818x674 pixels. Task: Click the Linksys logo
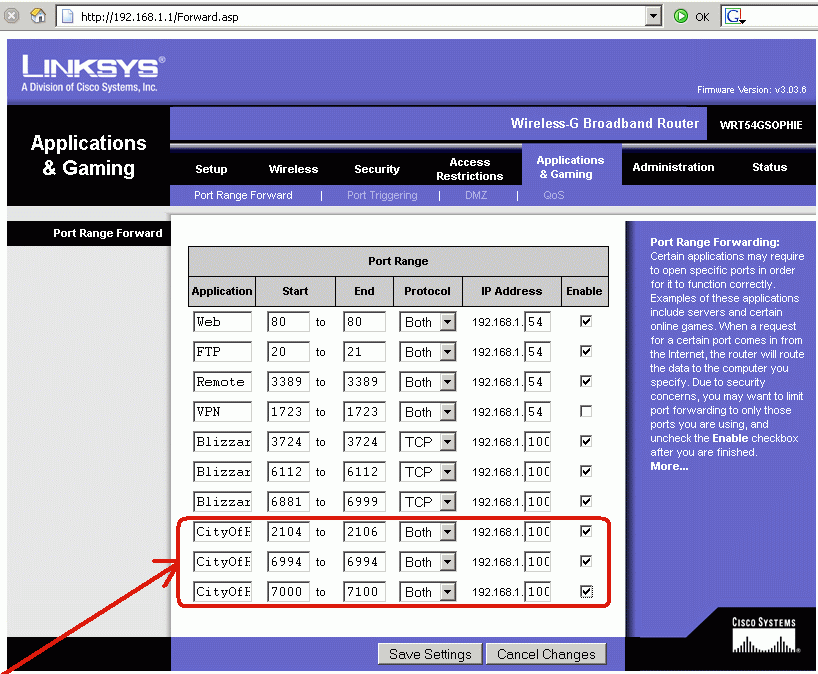[90, 74]
